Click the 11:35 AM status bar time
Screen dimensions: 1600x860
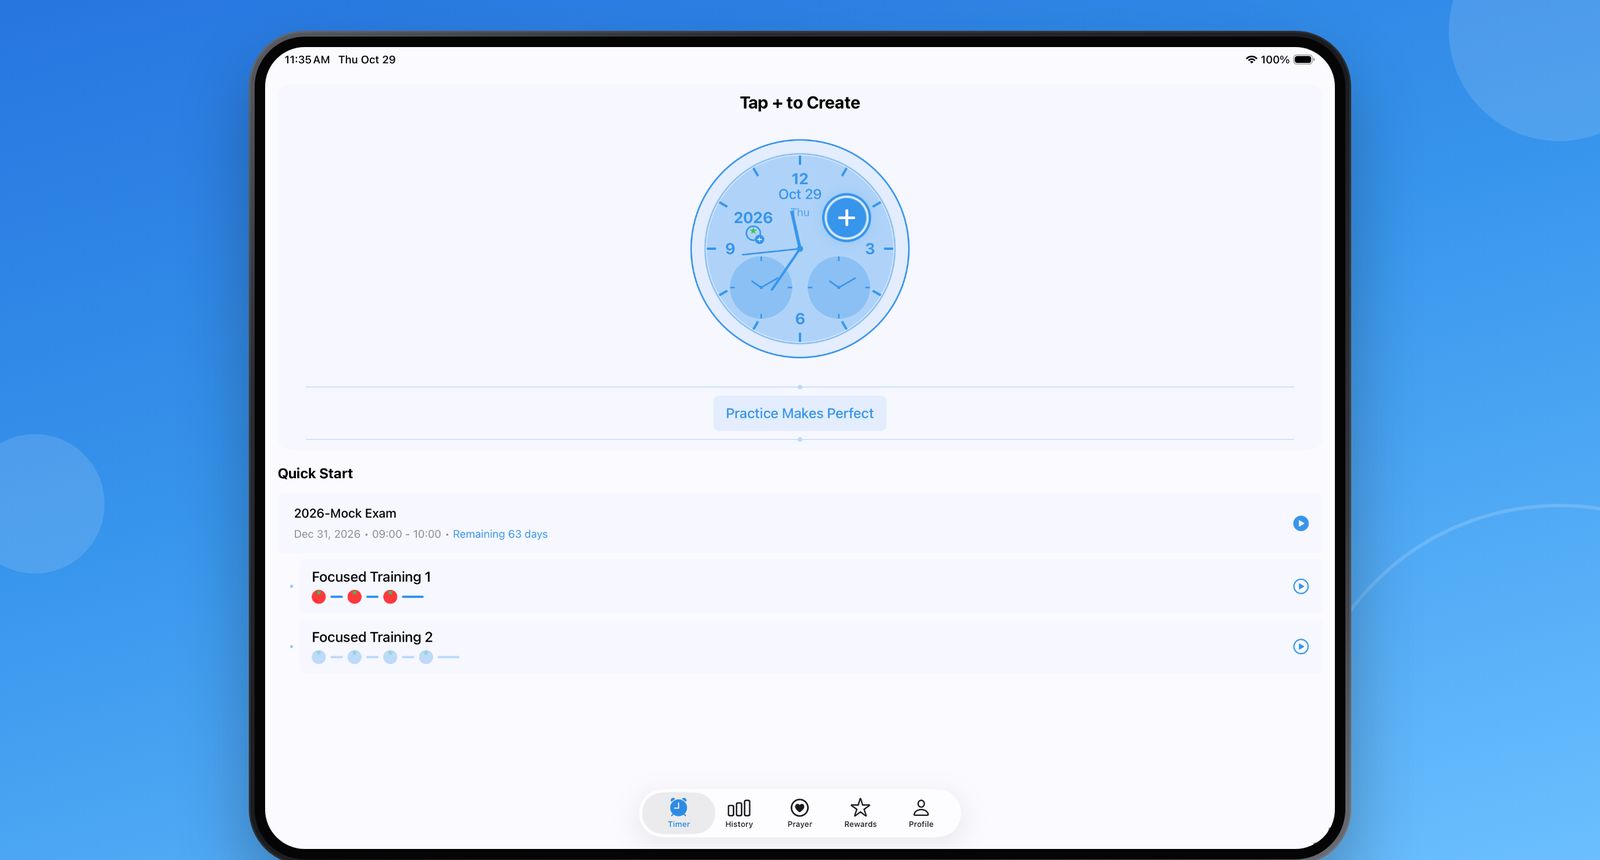pos(307,60)
